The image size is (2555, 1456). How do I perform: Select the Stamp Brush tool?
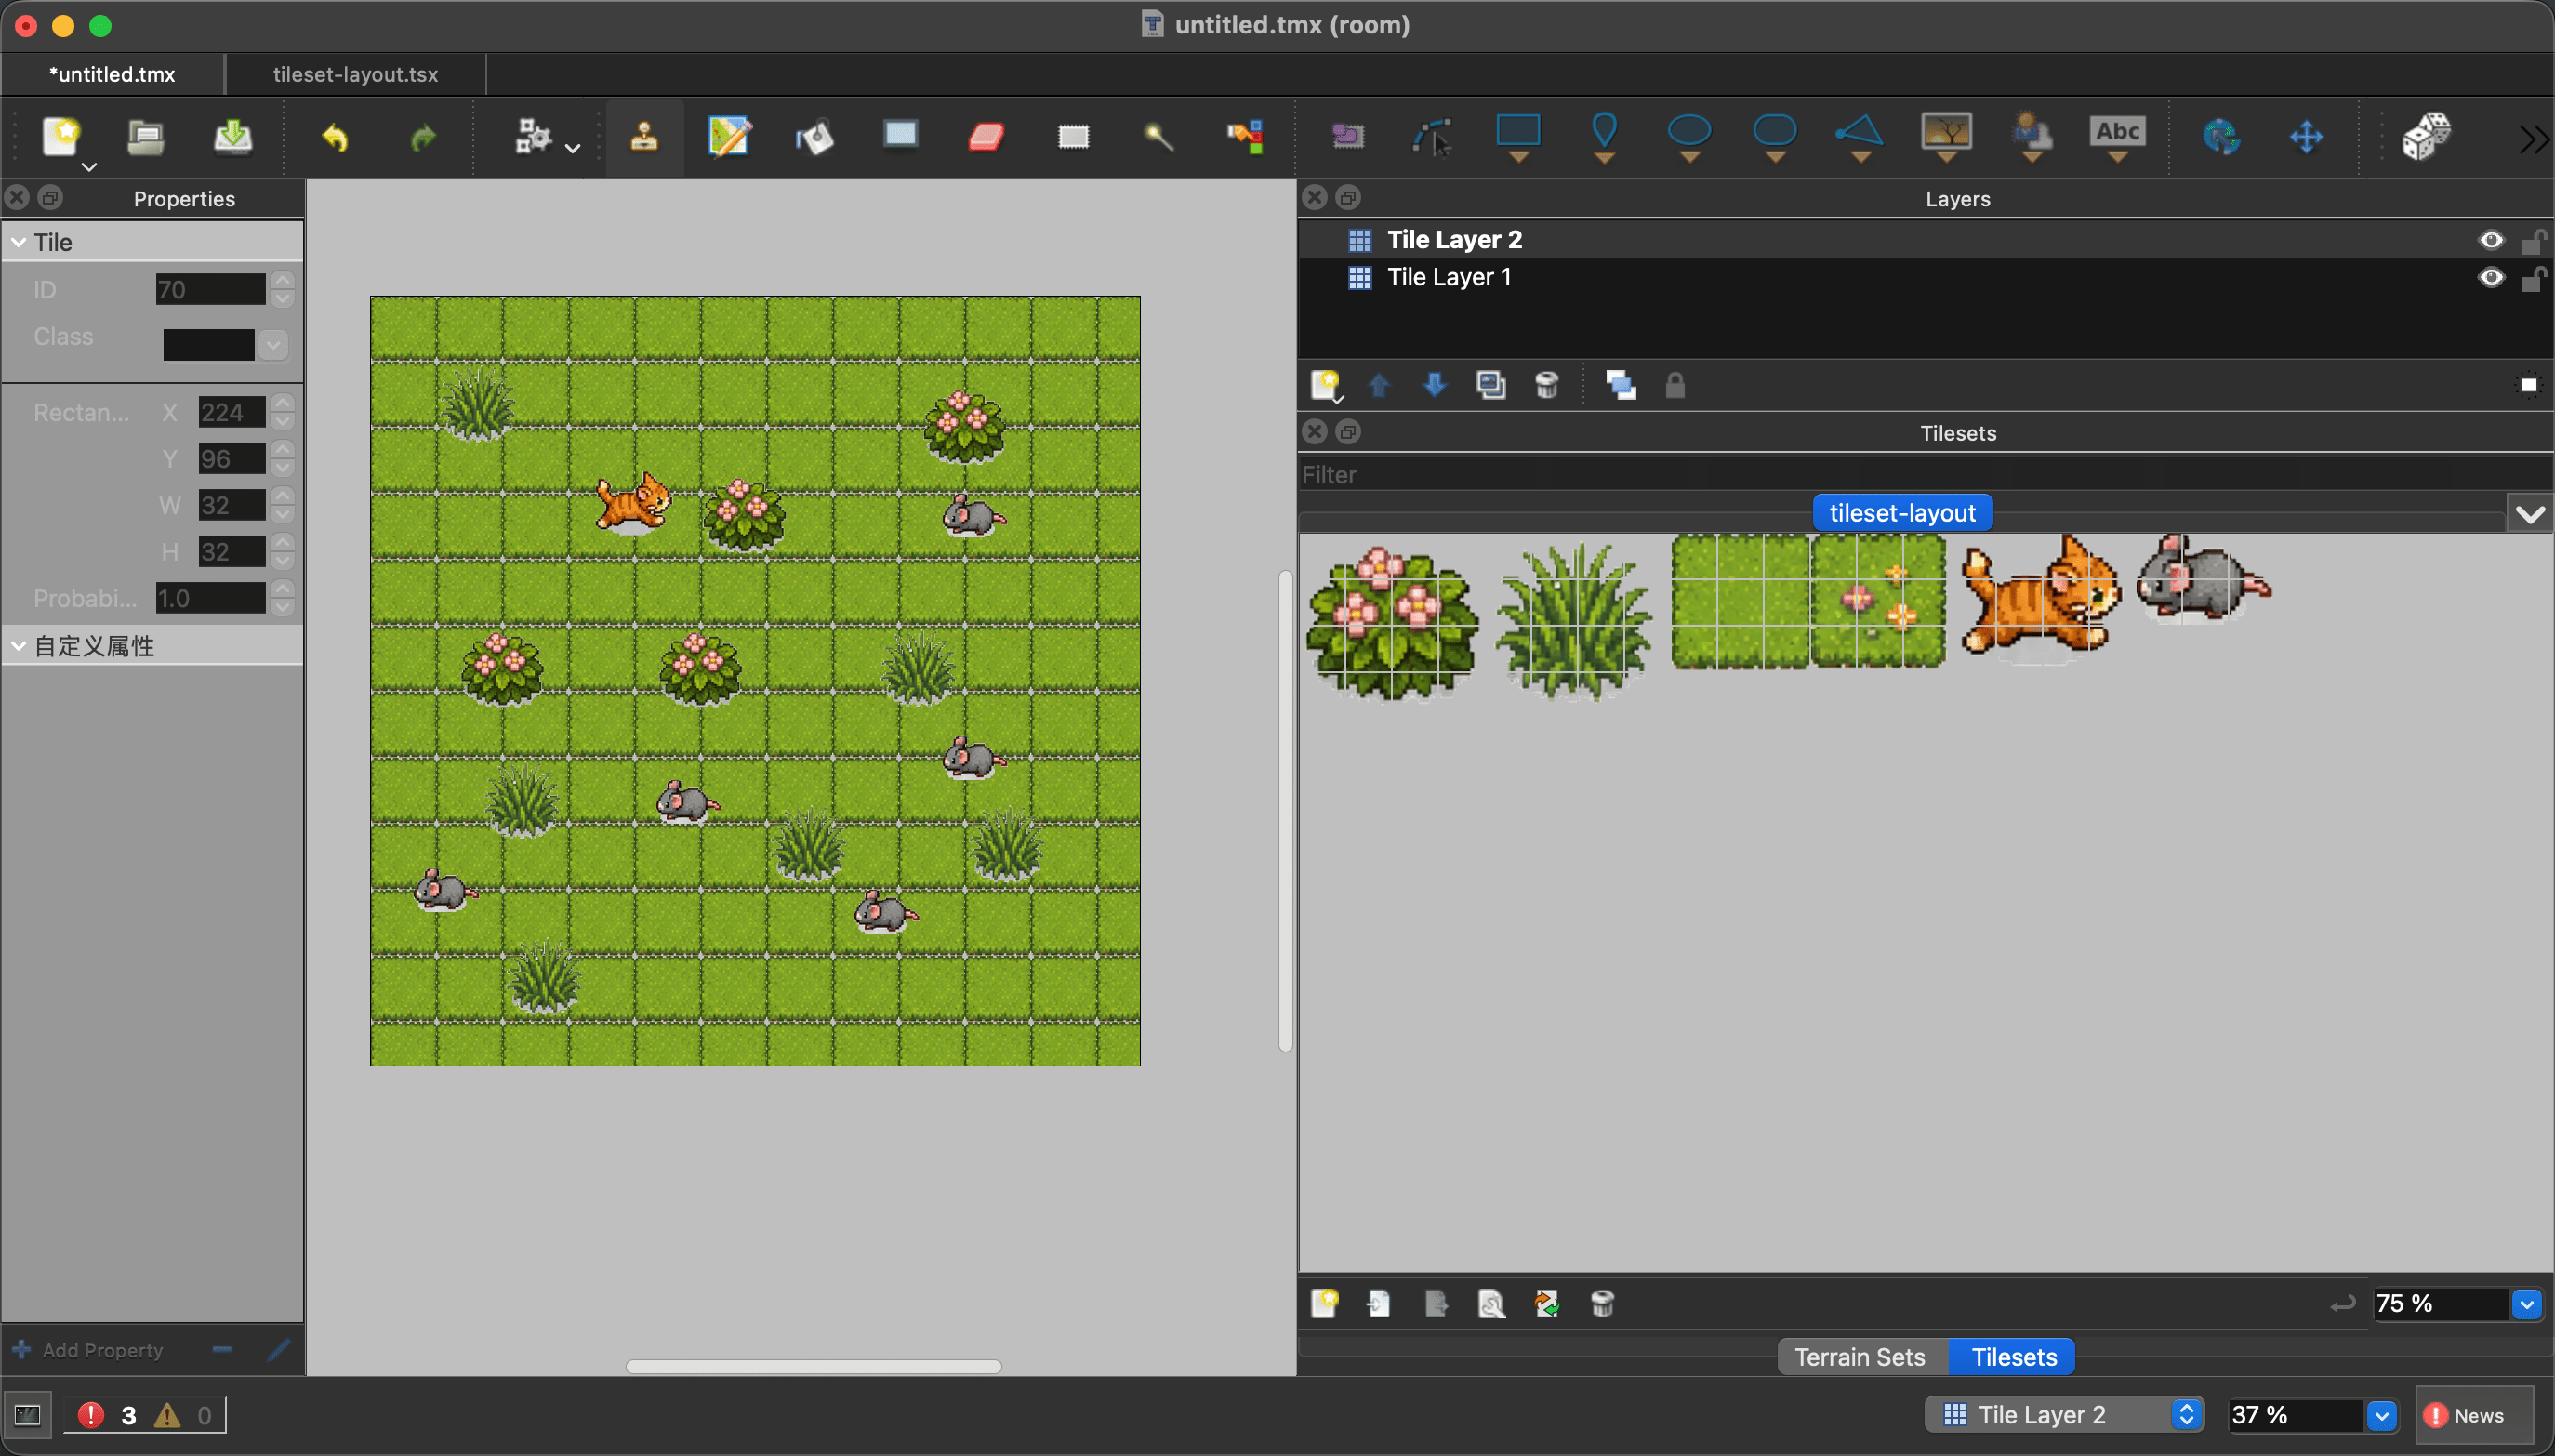(644, 137)
